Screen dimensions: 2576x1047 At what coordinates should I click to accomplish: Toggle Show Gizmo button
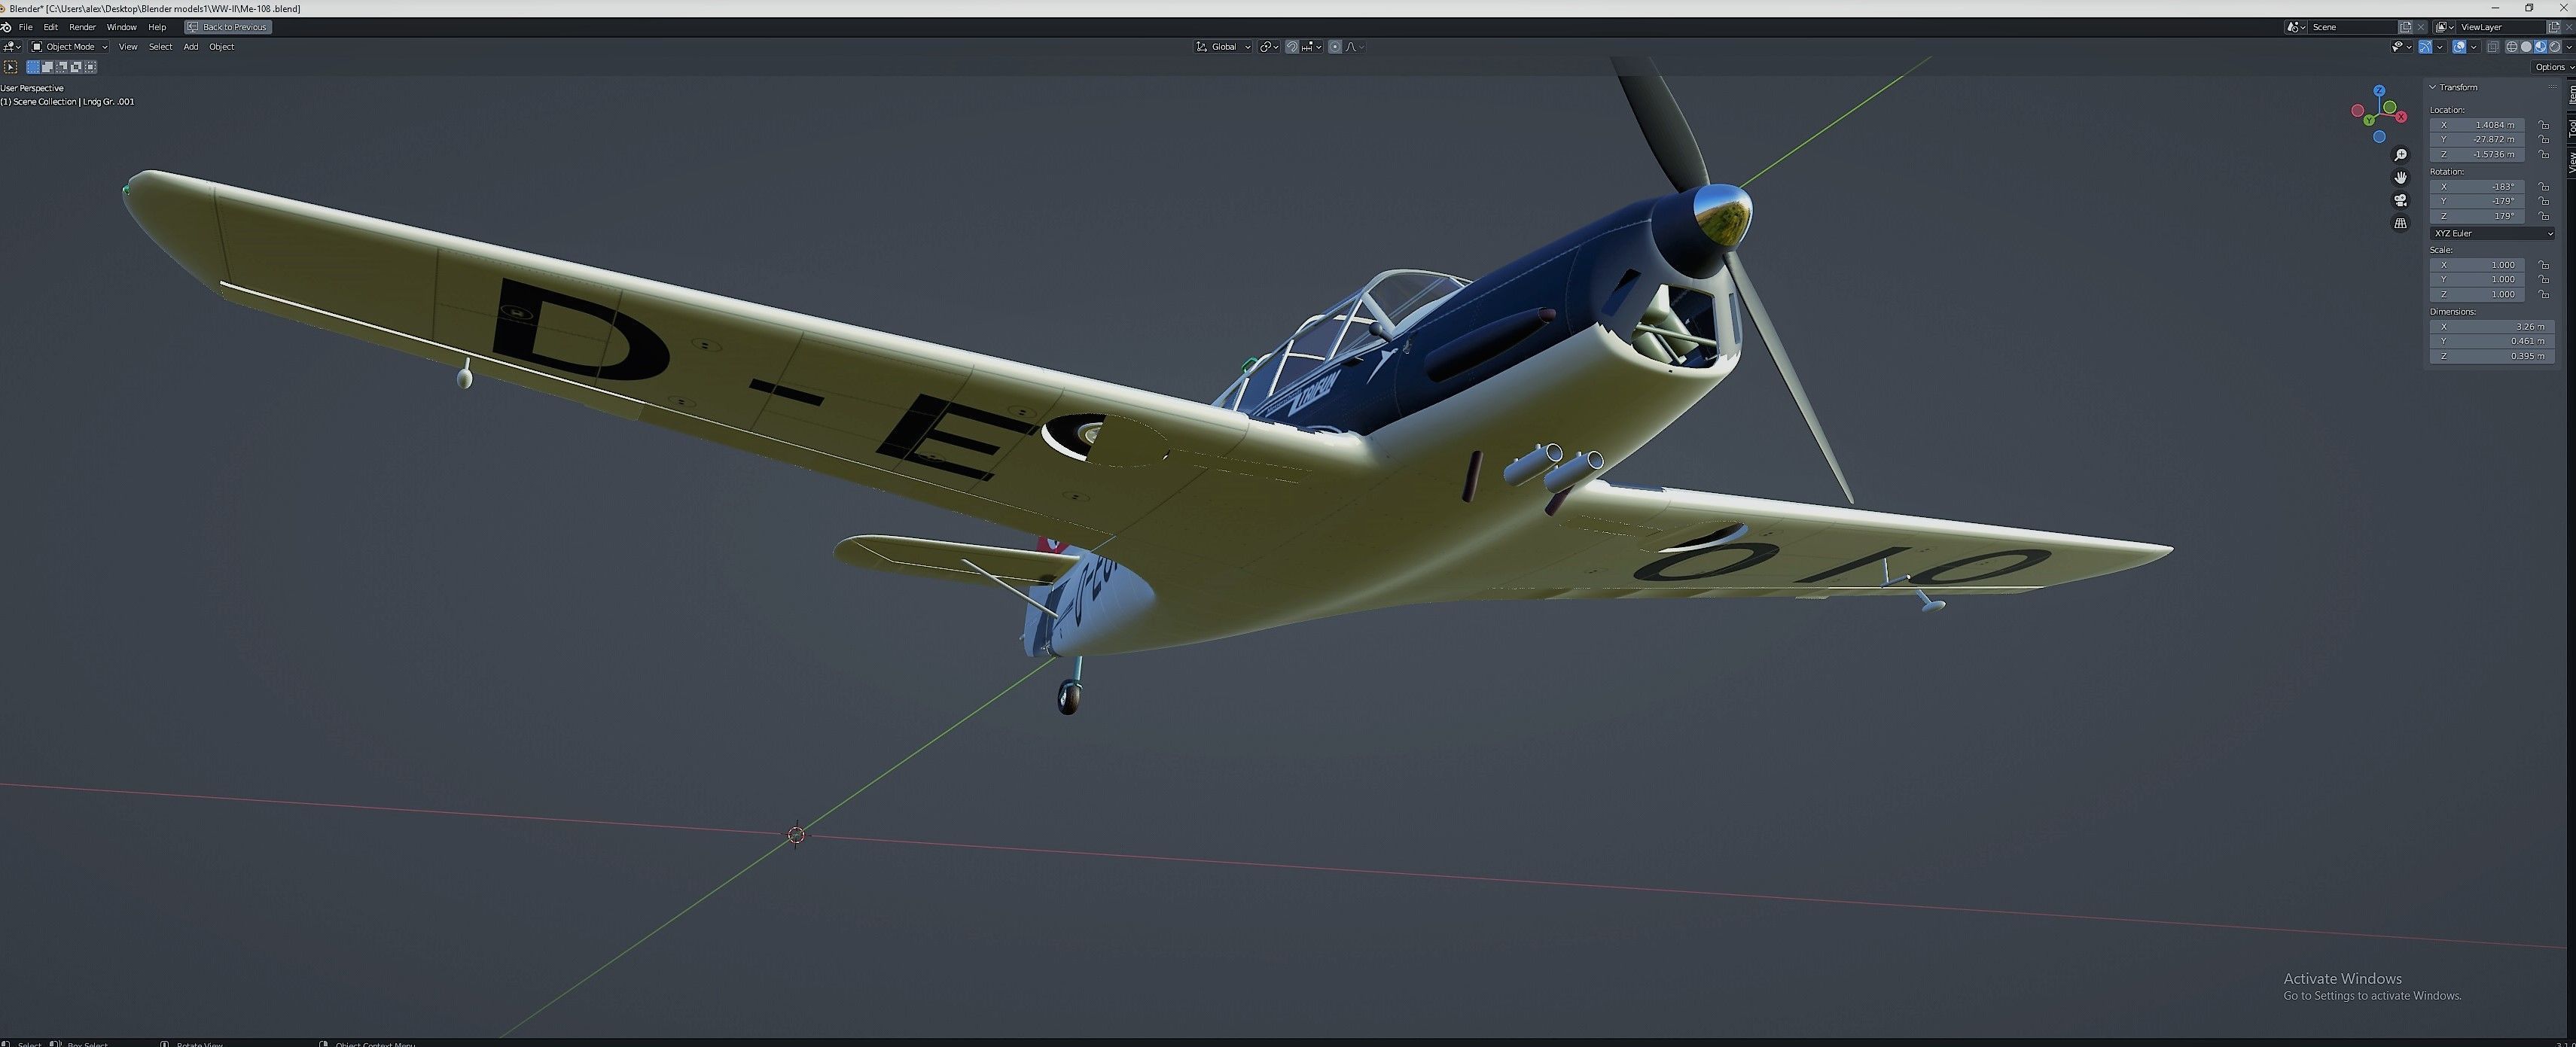[2425, 47]
